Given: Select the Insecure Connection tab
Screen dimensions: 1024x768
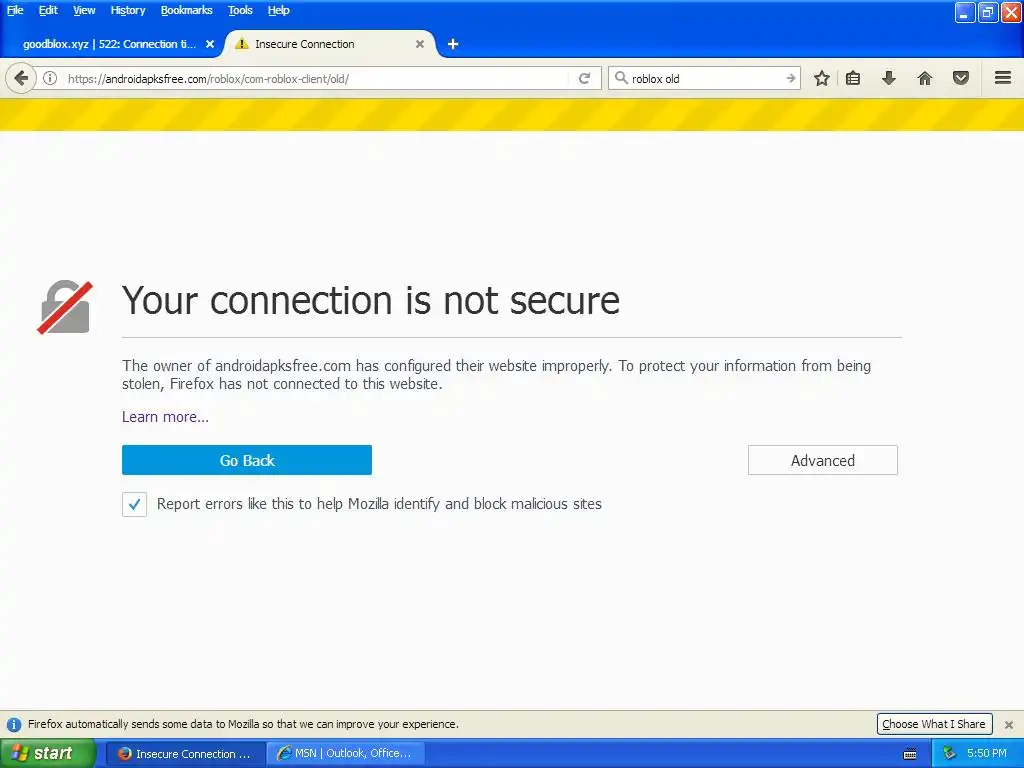Looking at the screenshot, I should [x=330, y=44].
